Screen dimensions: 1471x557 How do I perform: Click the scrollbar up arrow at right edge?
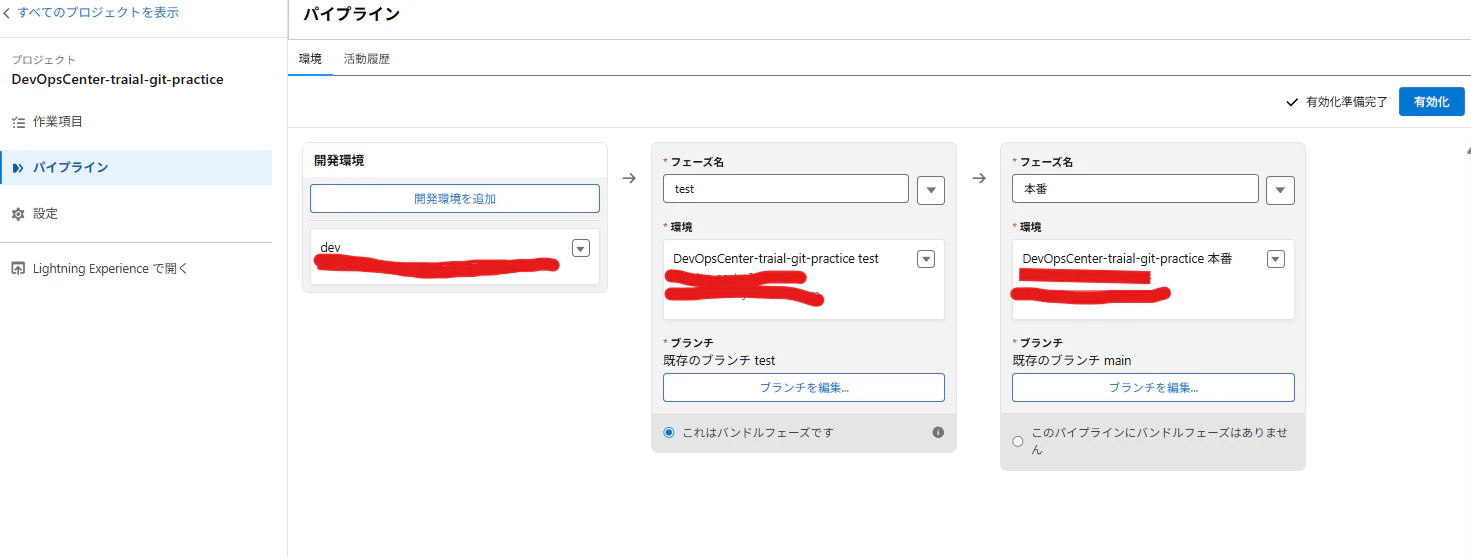point(1467,150)
